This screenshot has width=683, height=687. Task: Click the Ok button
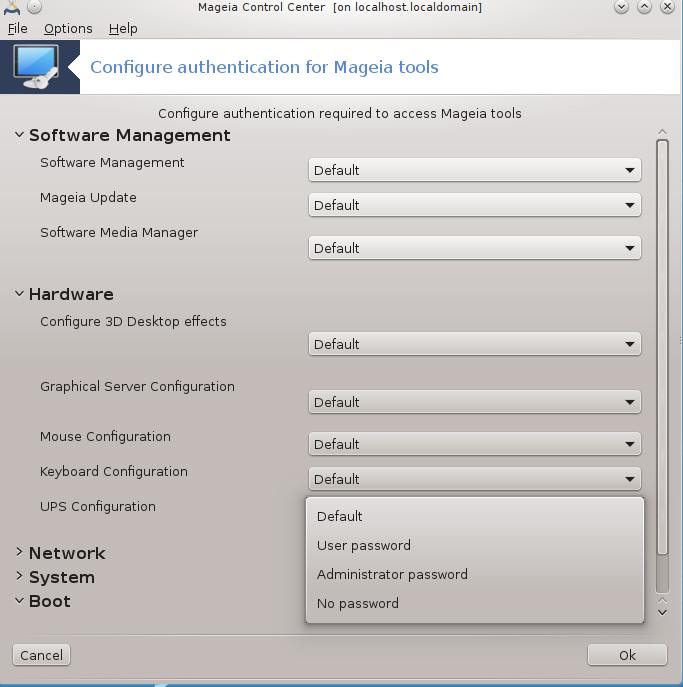(627, 655)
